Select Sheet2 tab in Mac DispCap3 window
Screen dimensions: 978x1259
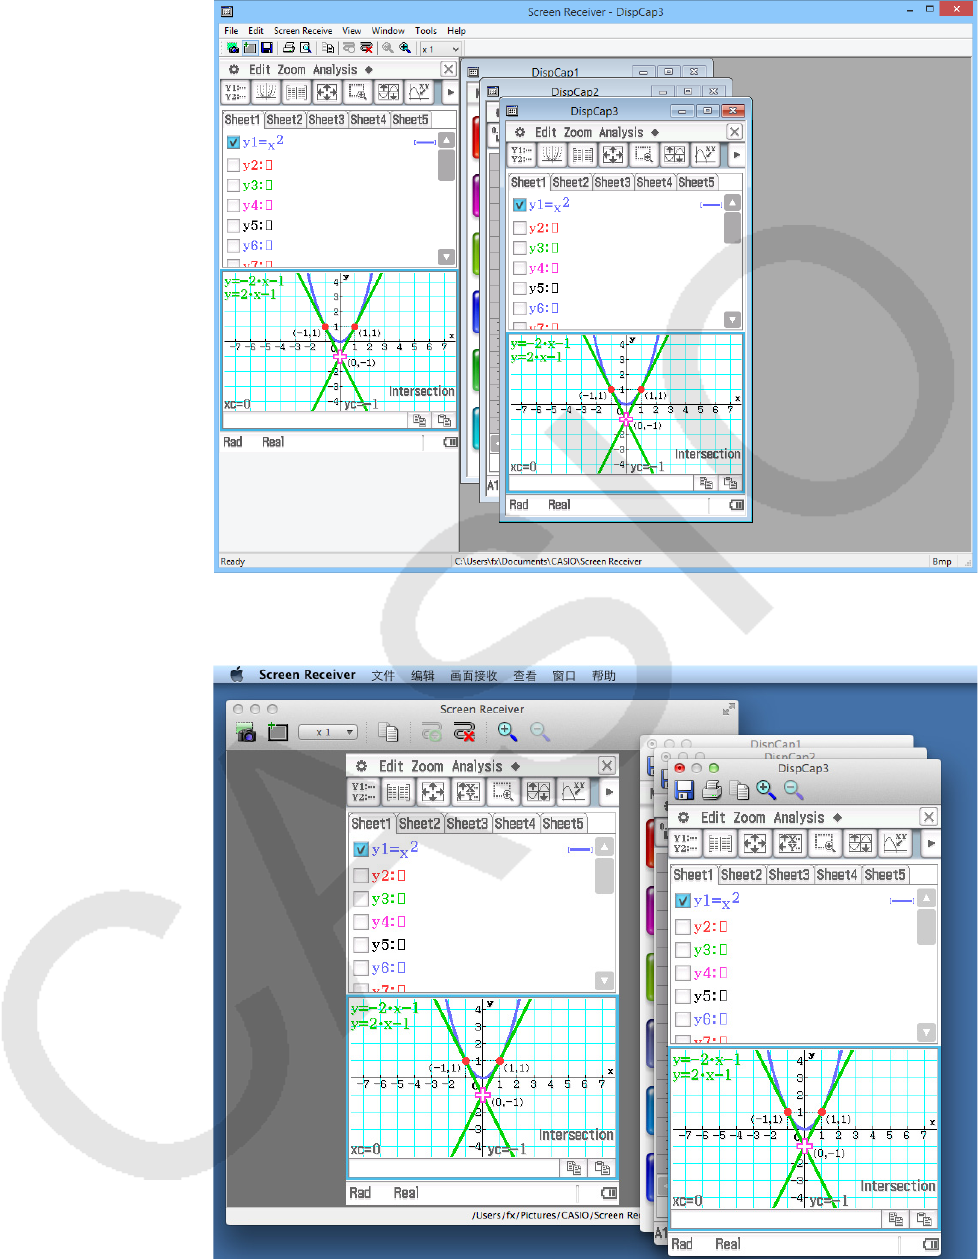pos(742,874)
